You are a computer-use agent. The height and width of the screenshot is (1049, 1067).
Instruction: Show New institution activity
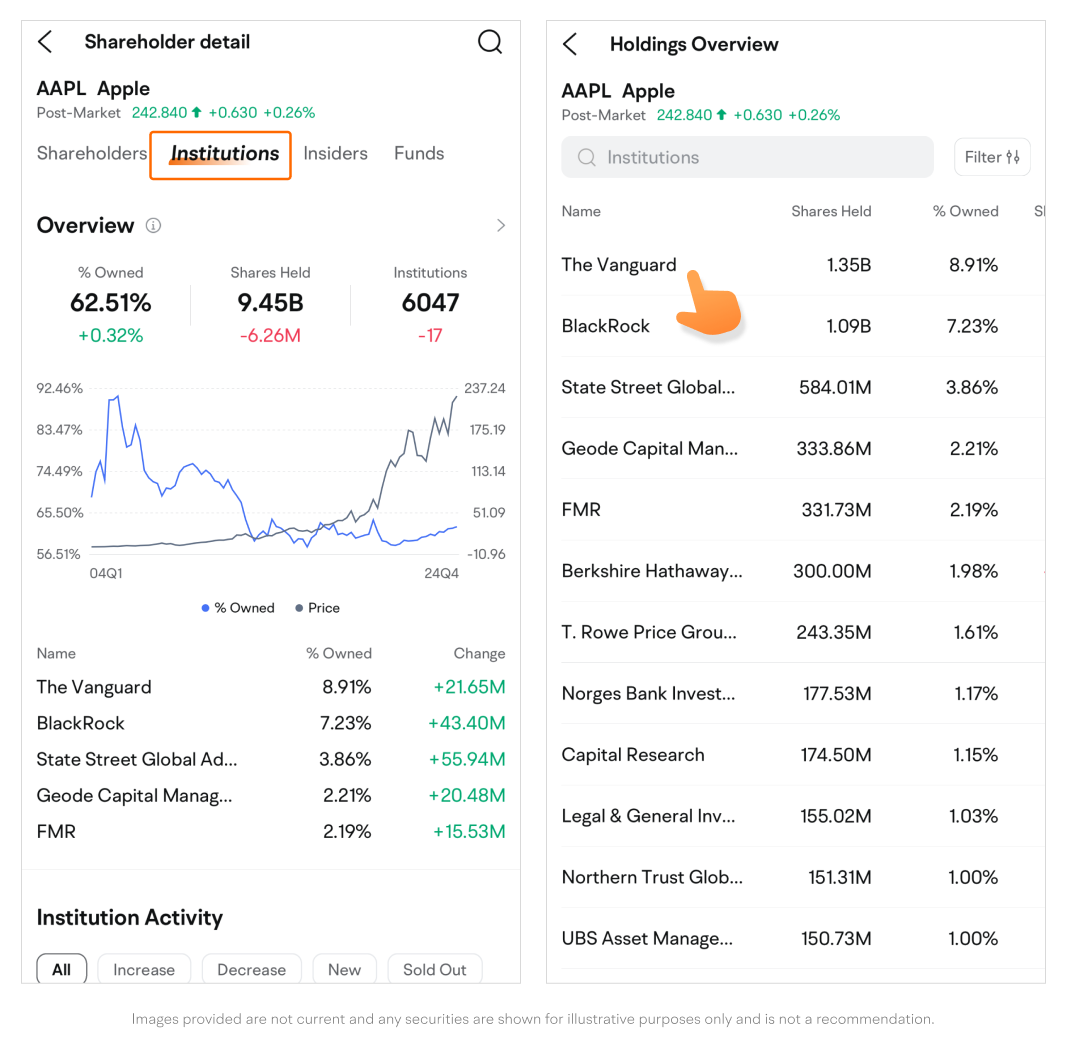click(344, 969)
